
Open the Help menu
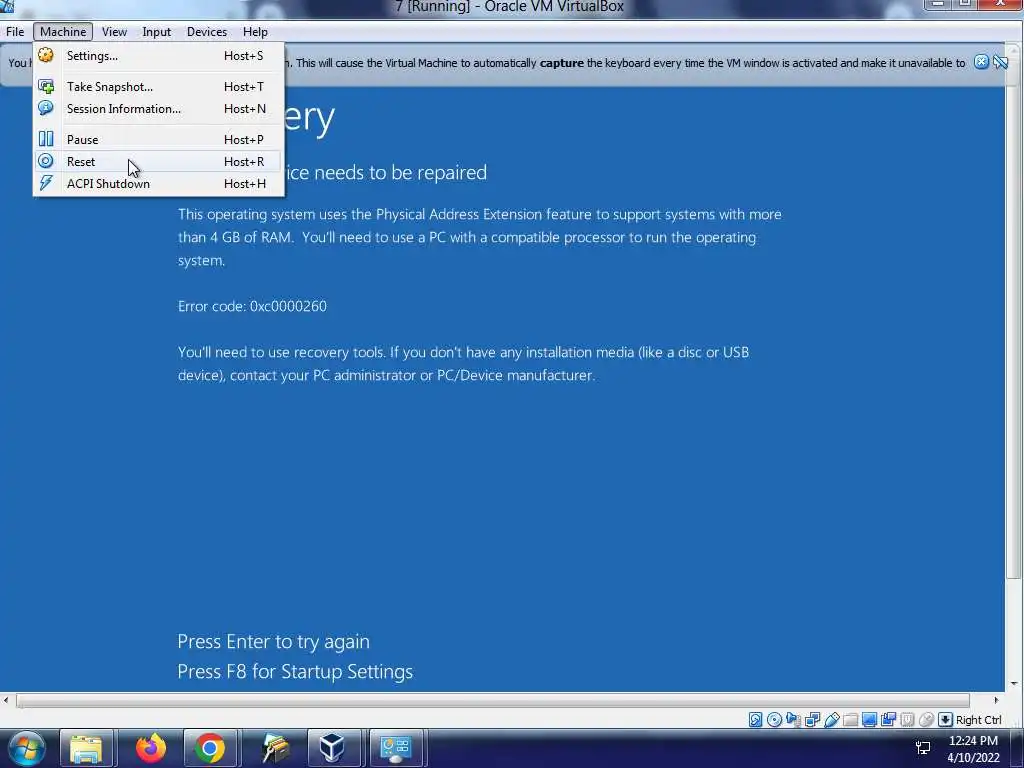[255, 32]
